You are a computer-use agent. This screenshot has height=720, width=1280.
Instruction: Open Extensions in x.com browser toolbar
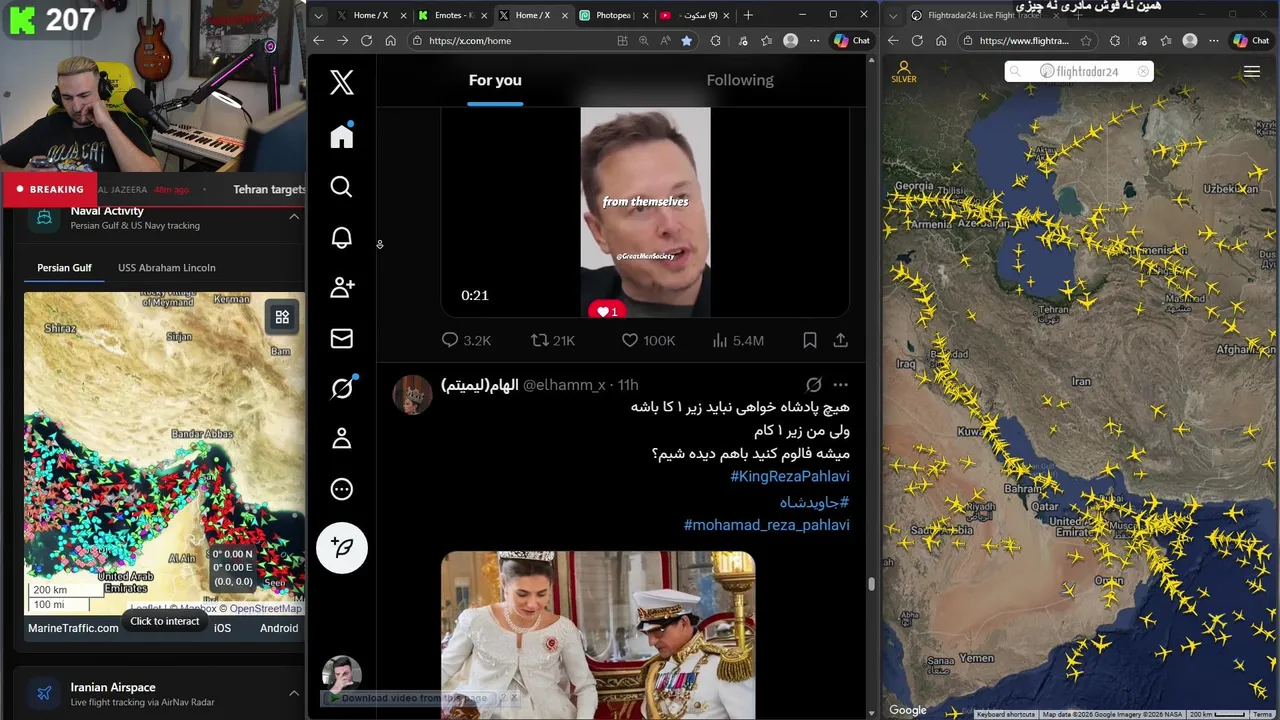pos(715,41)
